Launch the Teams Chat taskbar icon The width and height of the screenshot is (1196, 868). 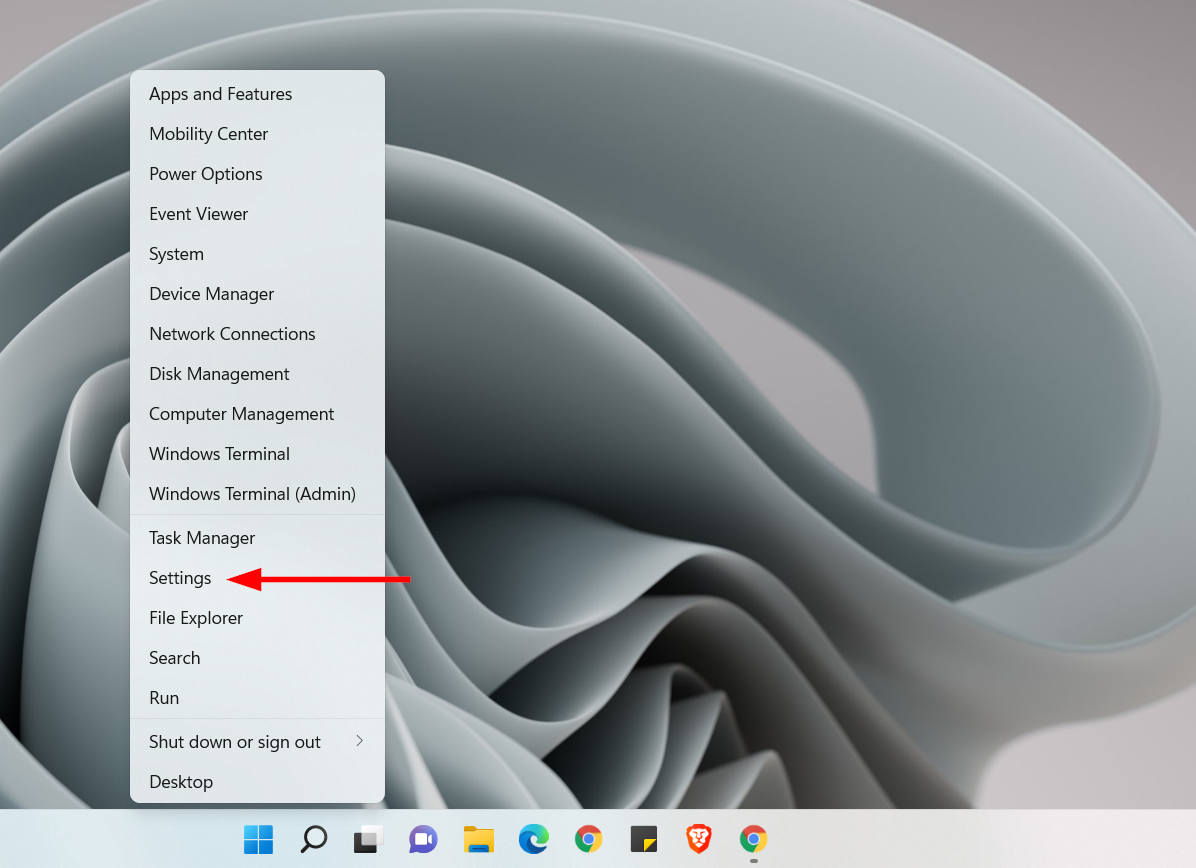[x=423, y=839]
